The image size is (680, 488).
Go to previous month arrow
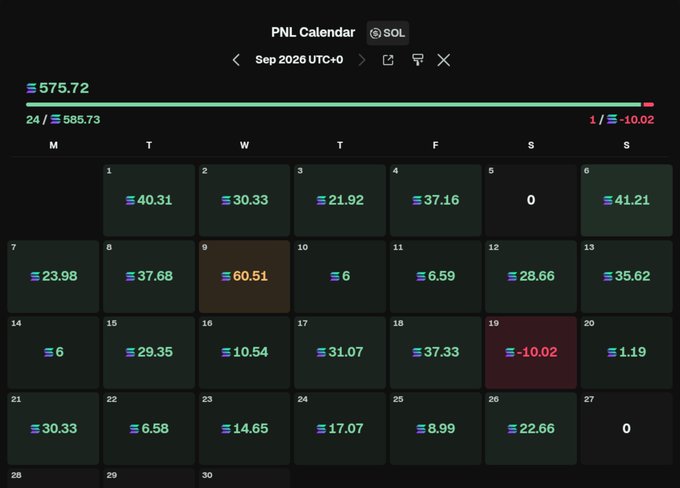tap(236, 60)
